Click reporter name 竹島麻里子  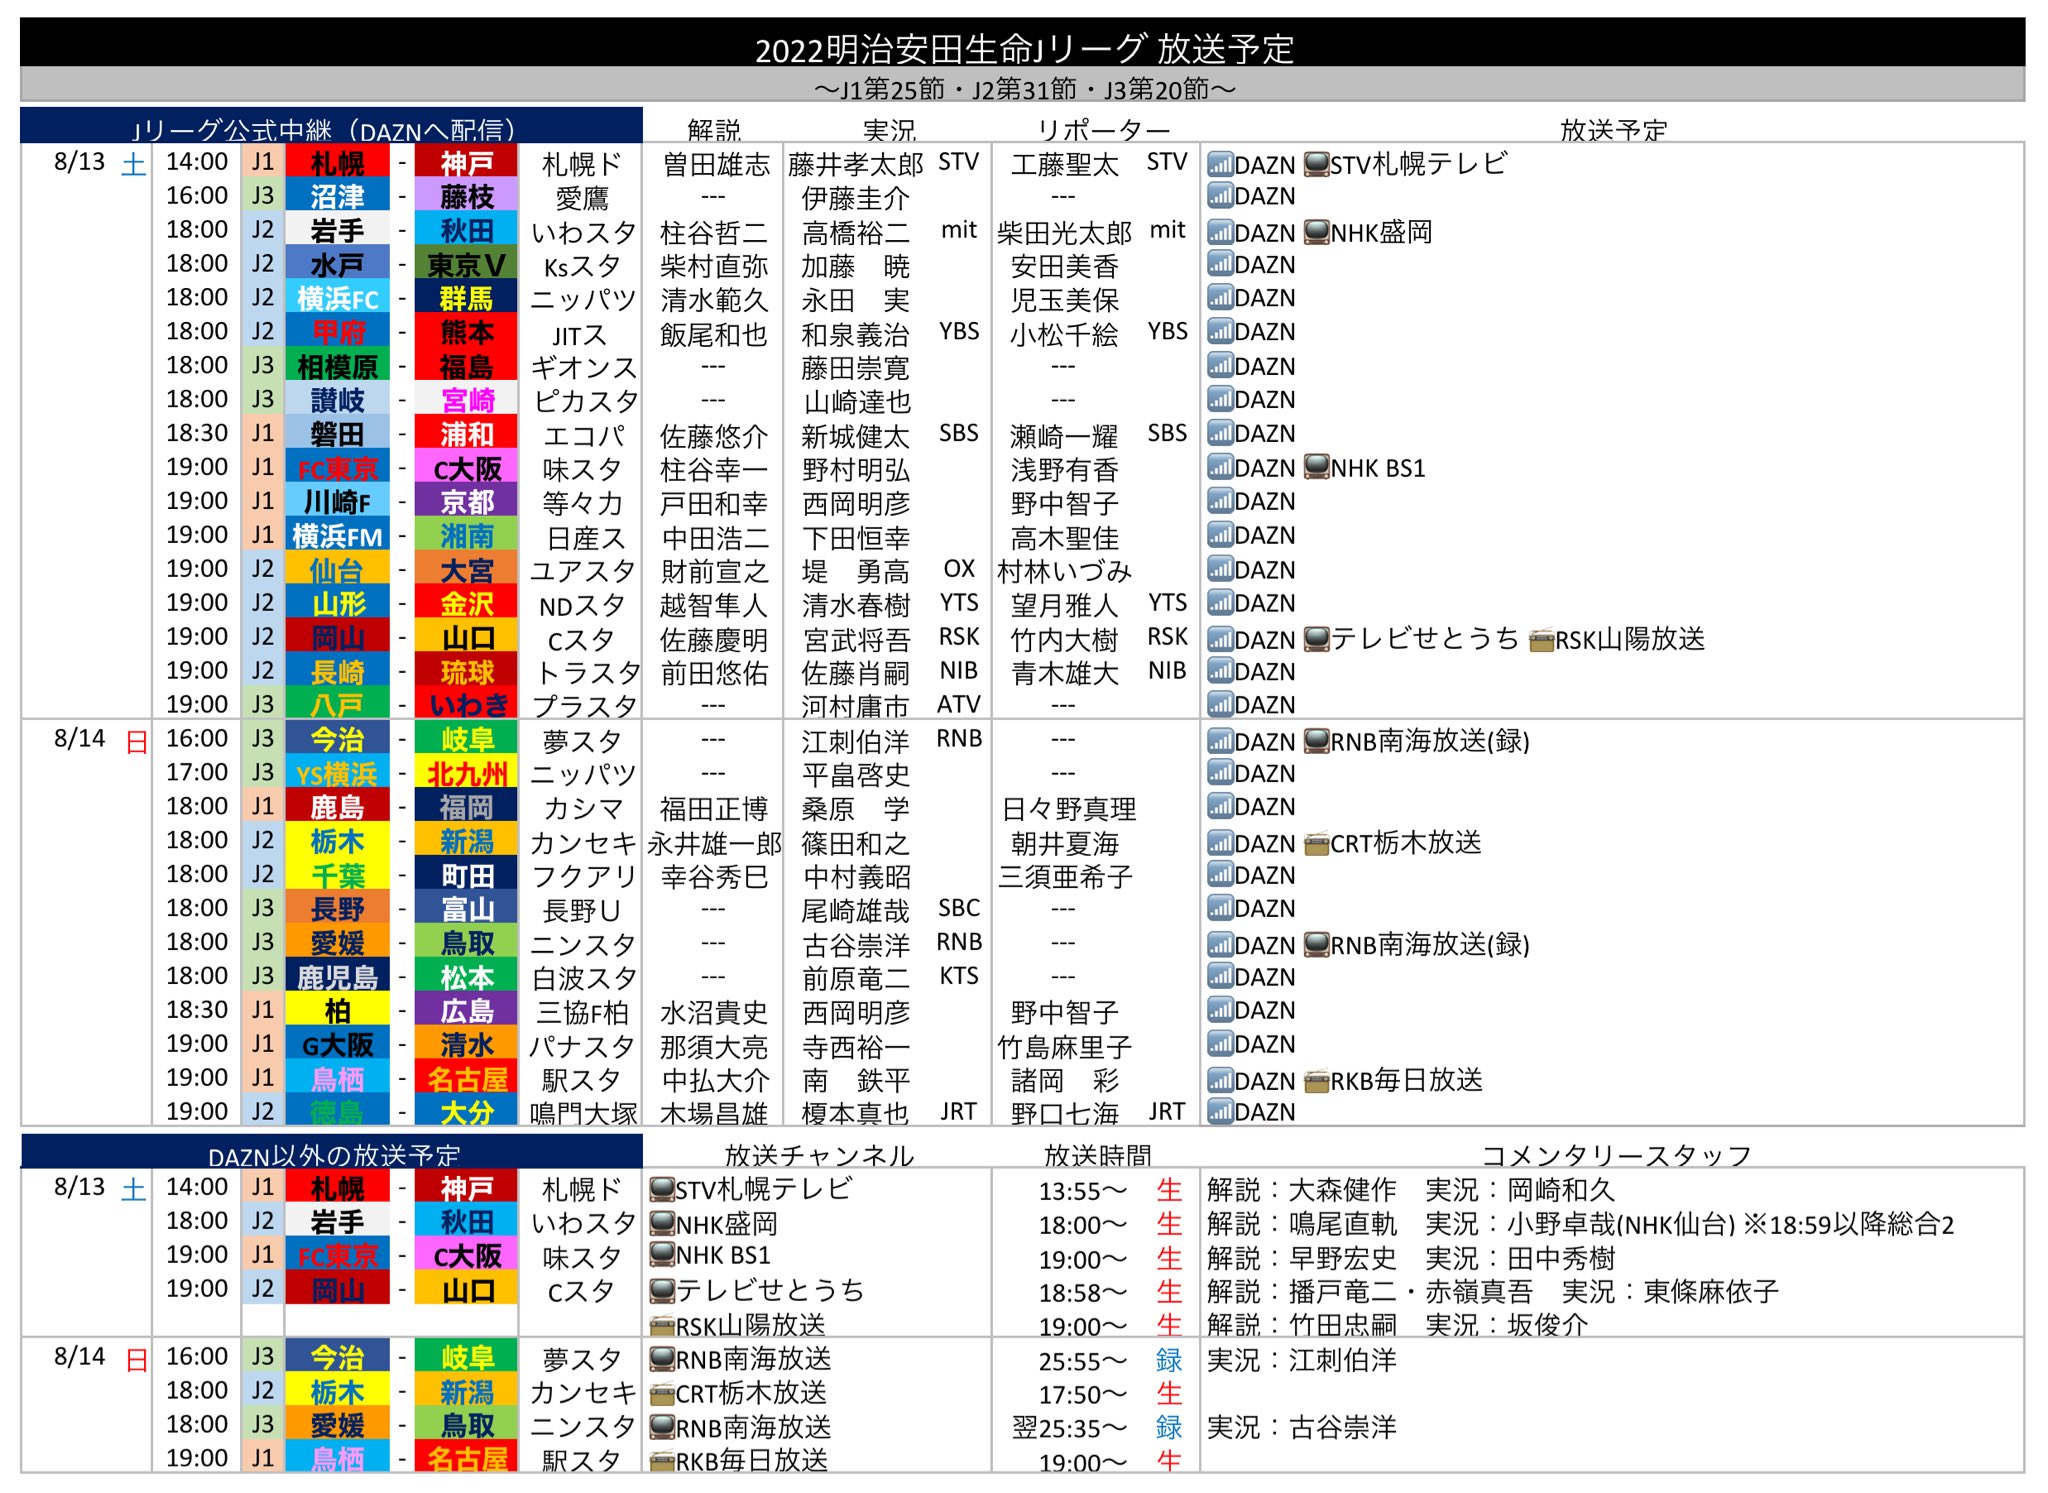[1065, 1047]
